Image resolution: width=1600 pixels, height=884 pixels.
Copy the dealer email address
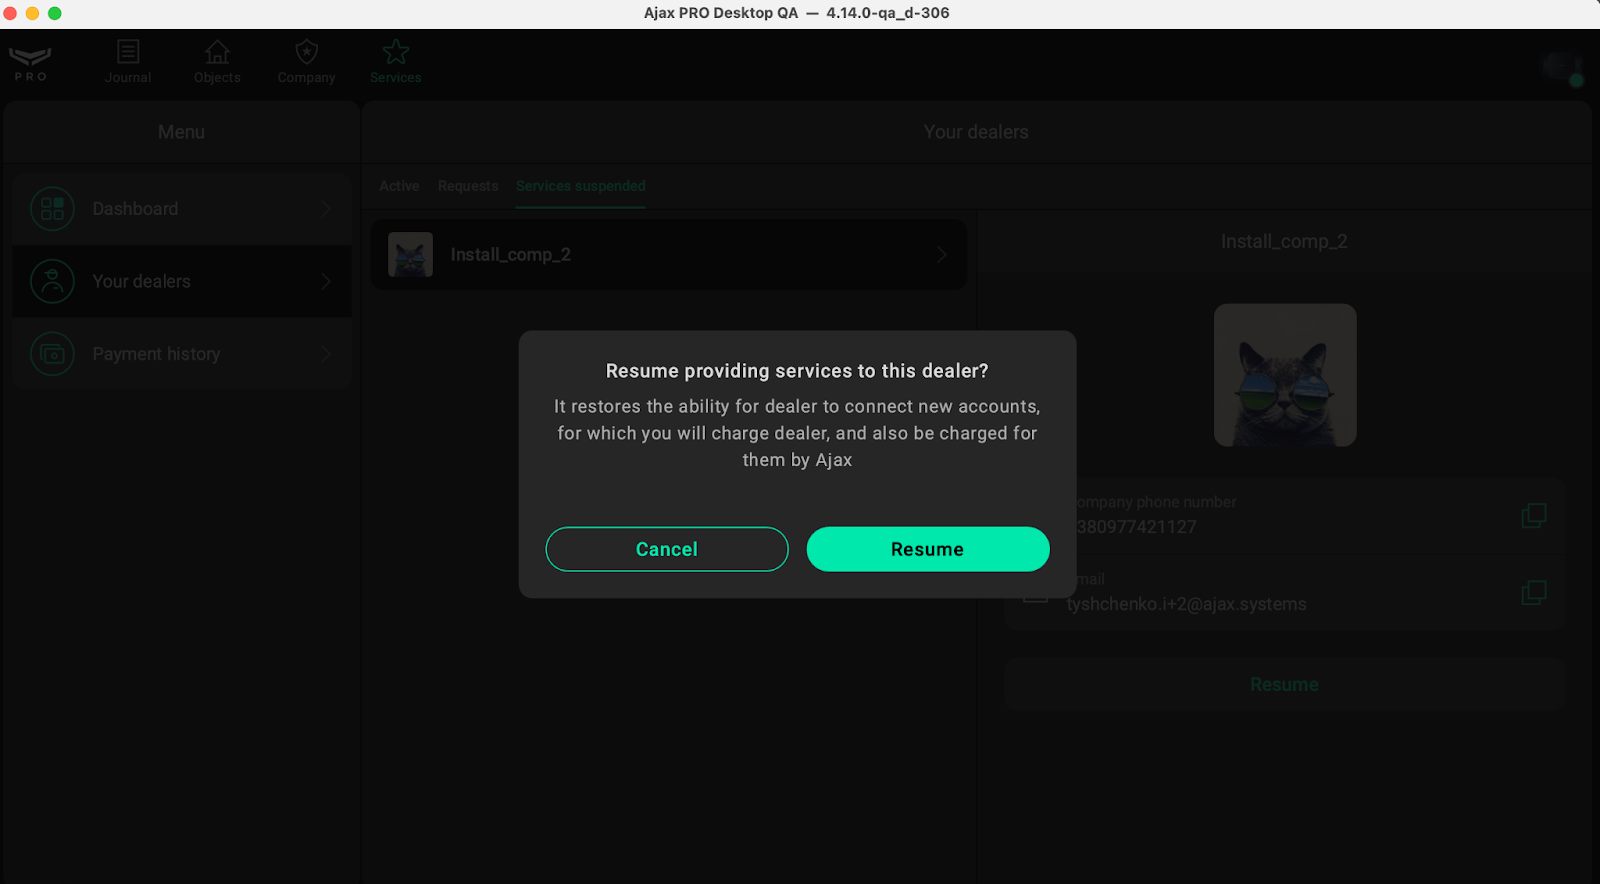(x=1533, y=593)
